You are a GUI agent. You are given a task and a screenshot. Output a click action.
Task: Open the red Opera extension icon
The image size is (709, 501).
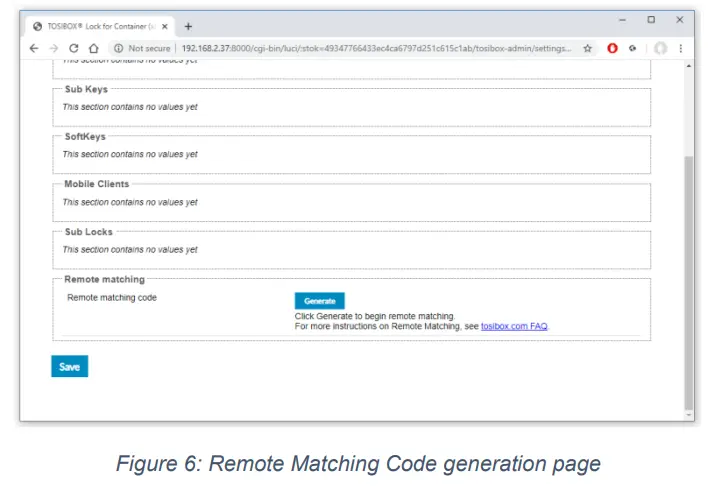point(612,48)
